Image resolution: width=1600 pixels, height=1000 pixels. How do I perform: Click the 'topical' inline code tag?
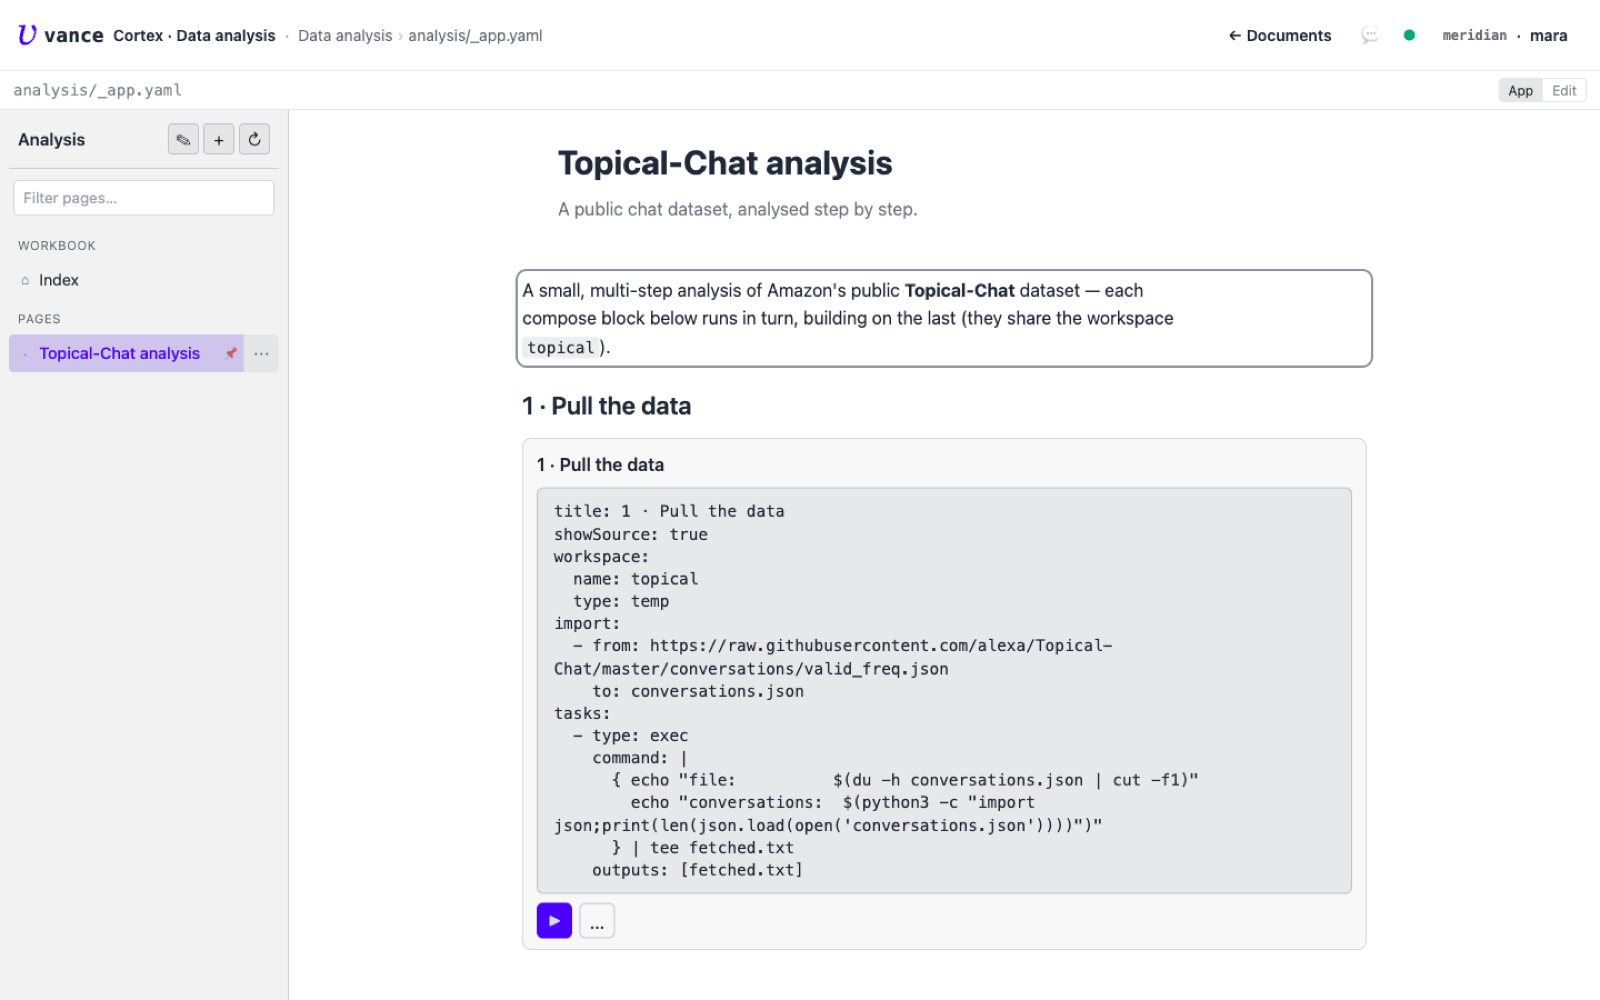click(x=561, y=348)
